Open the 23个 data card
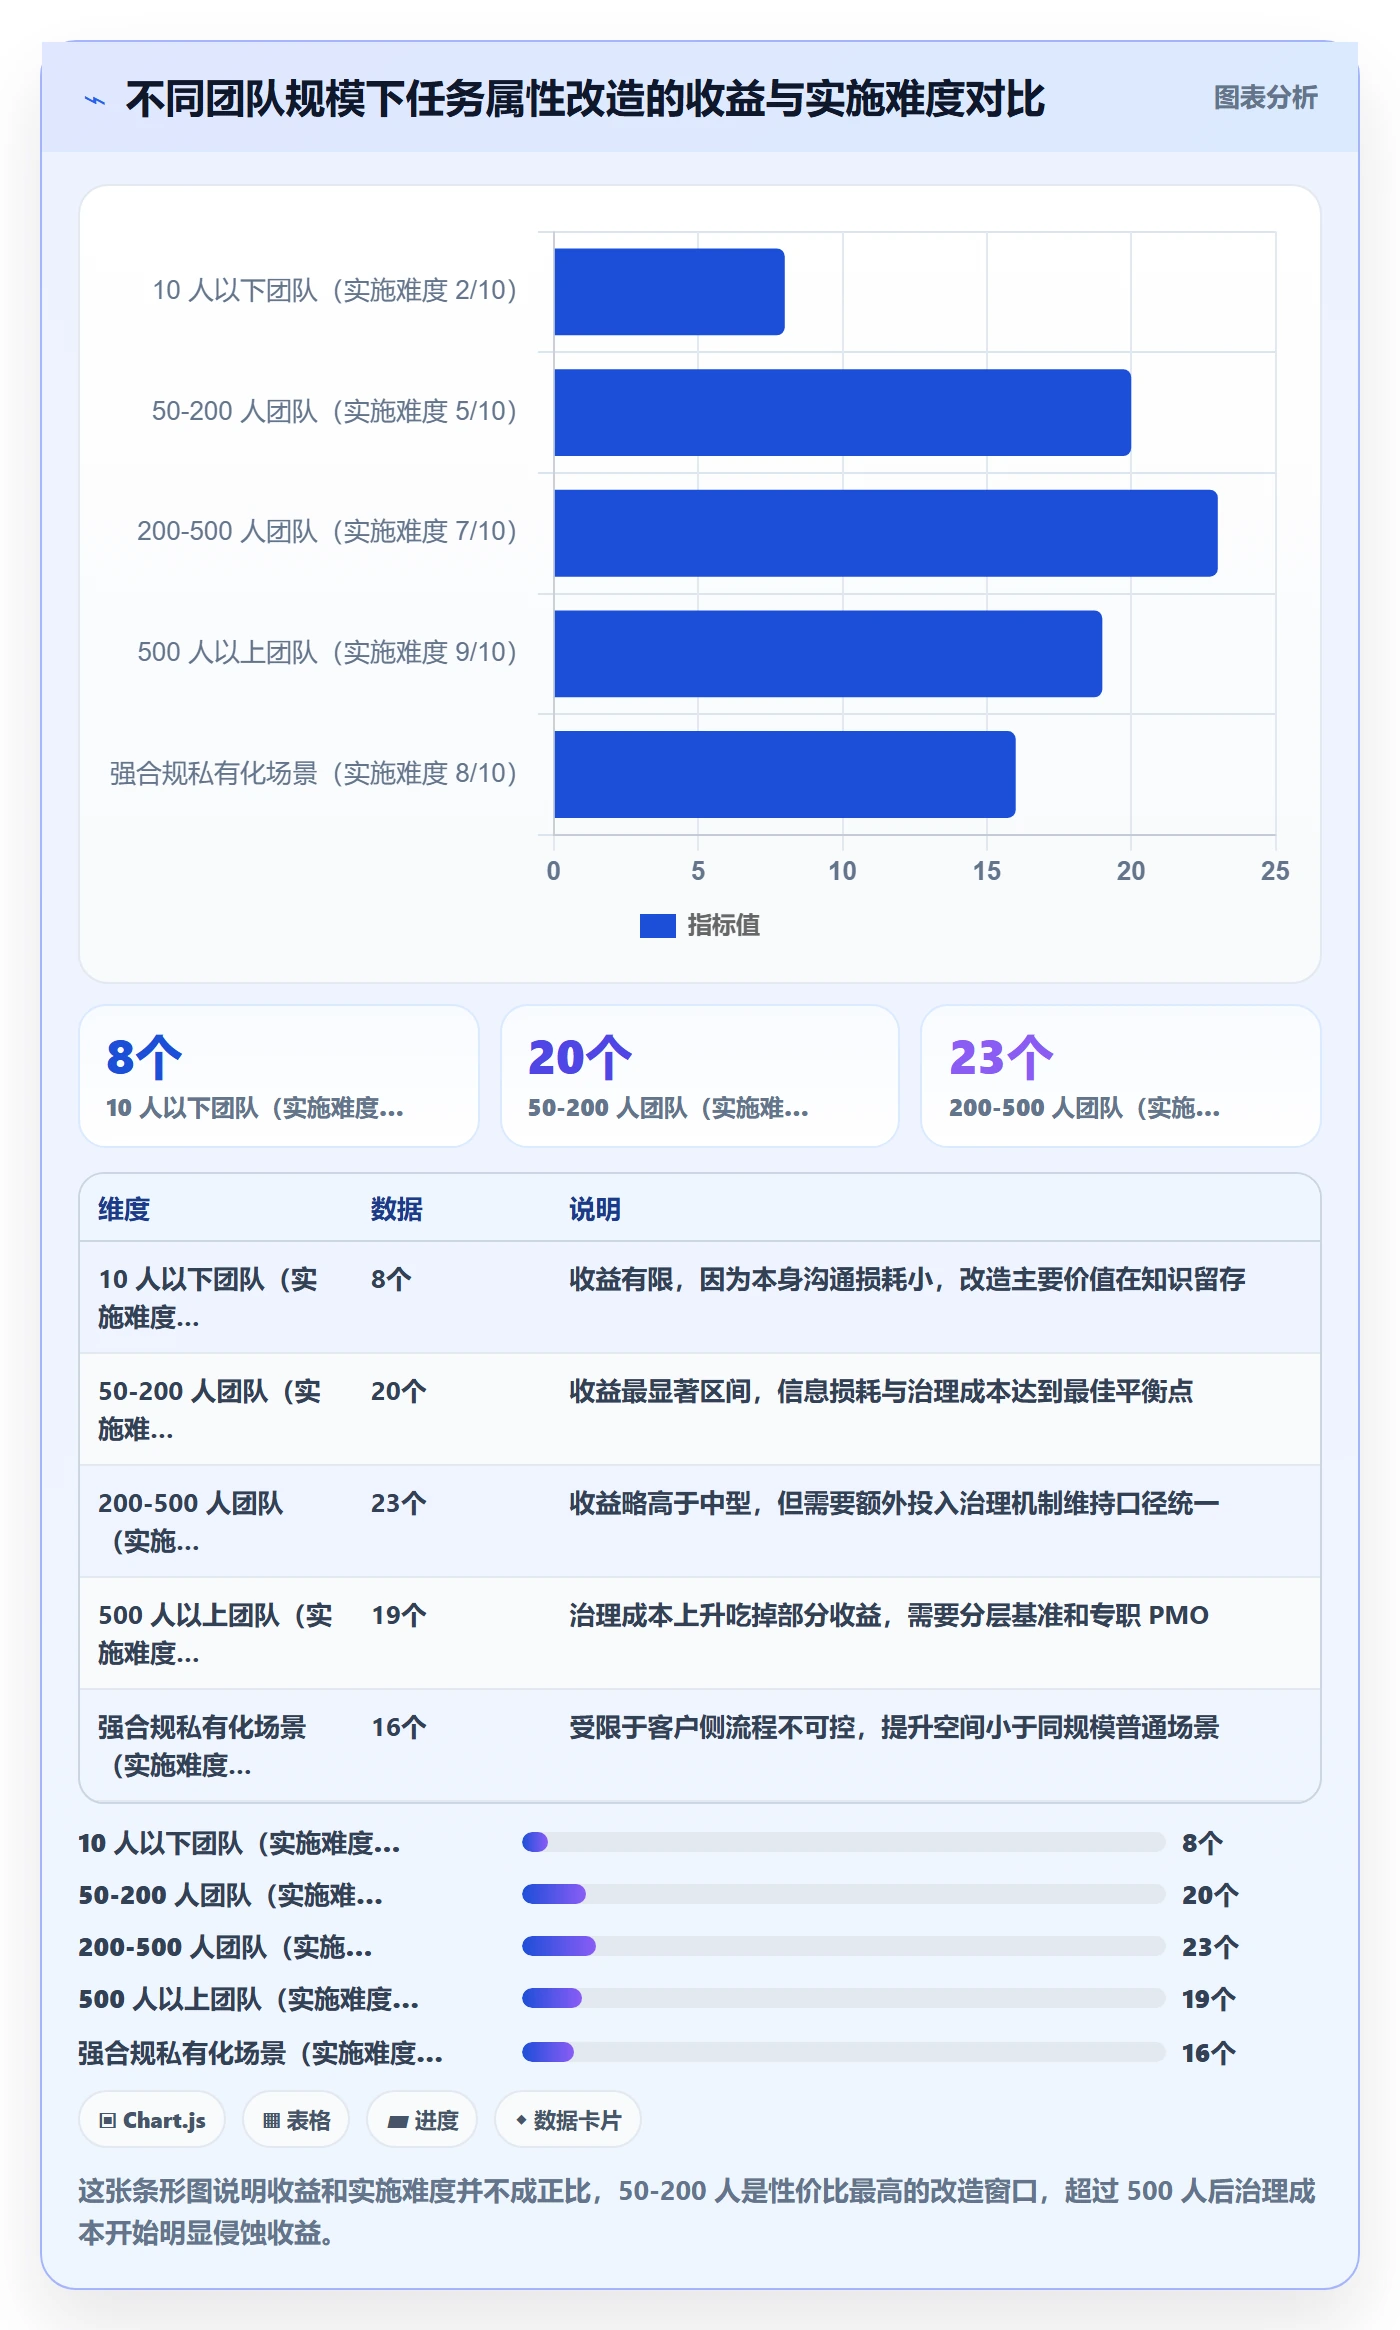The height and width of the screenshot is (2330, 1400). coord(1121,1076)
